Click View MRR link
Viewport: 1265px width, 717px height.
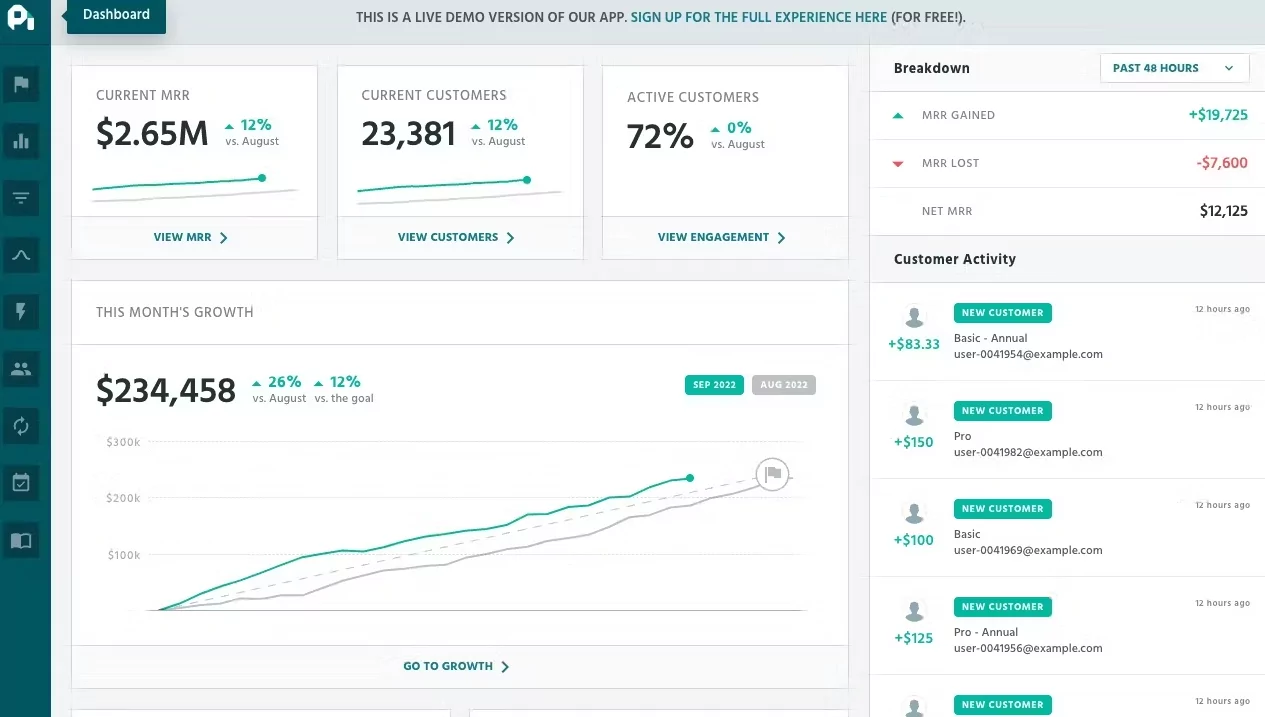pyautogui.click(x=192, y=238)
